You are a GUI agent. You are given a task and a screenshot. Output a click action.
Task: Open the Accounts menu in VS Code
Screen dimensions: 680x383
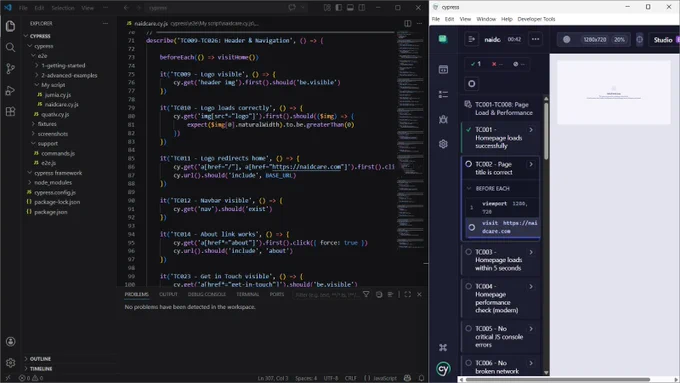(x=10, y=342)
